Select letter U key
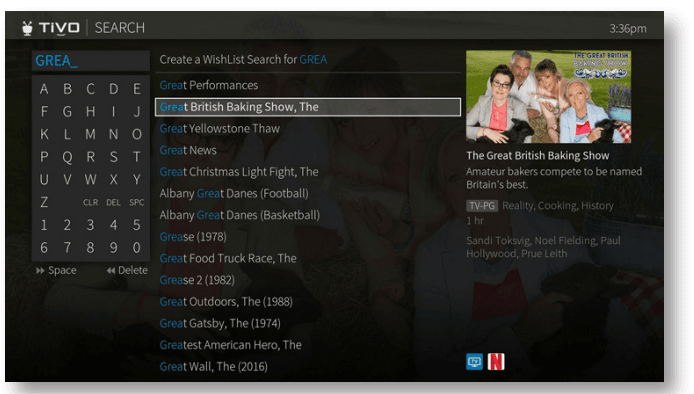 pyautogui.click(x=44, y=179)
